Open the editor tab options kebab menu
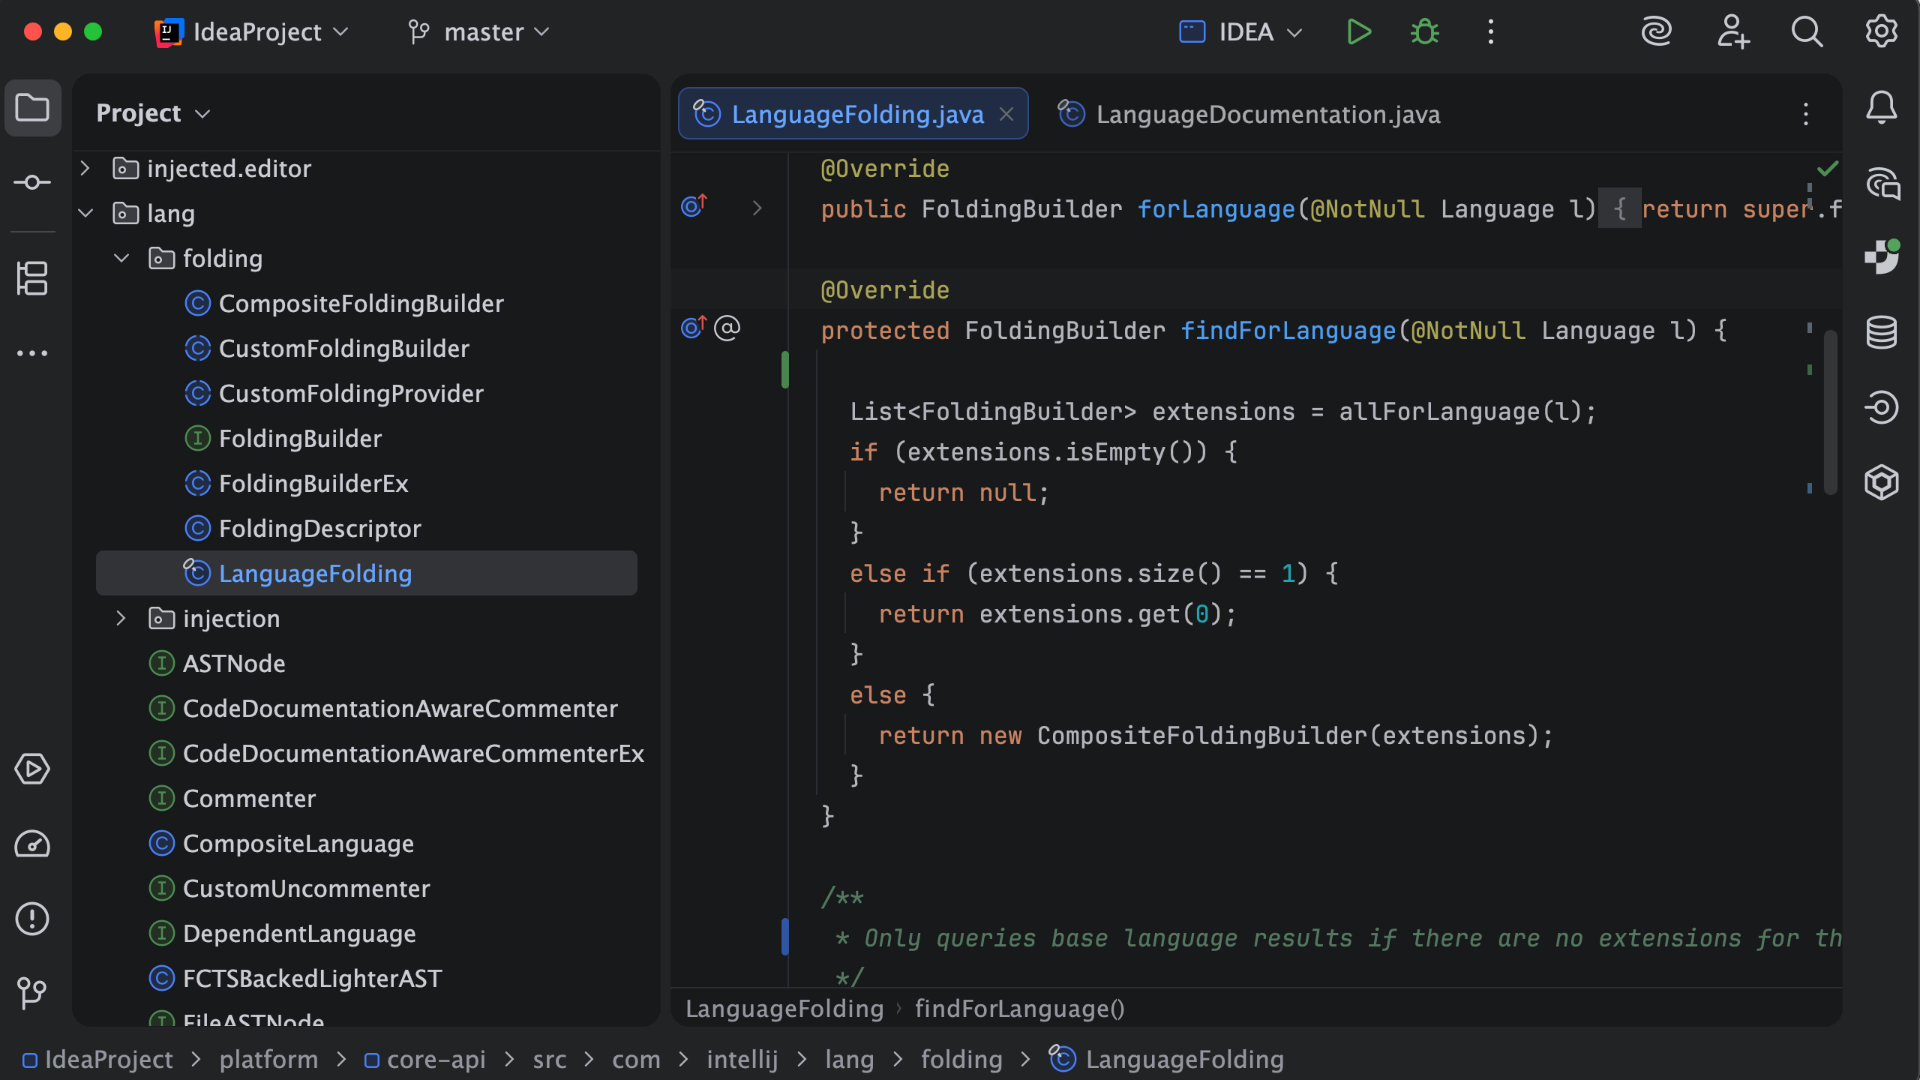 pos(1806,114)
